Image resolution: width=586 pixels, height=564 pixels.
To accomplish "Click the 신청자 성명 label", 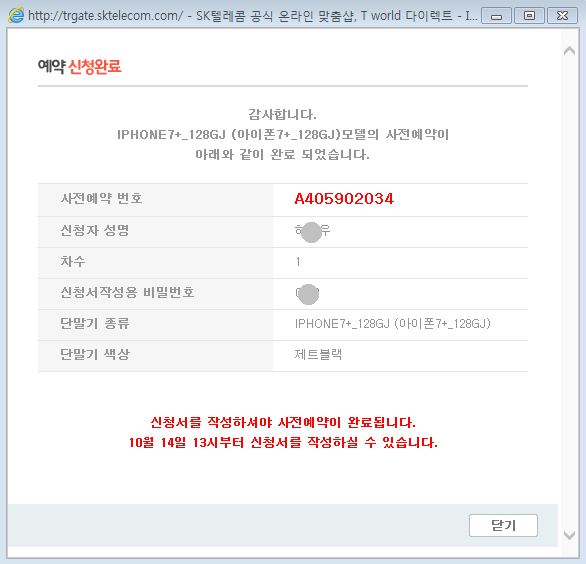I will (x=95, y=230).
